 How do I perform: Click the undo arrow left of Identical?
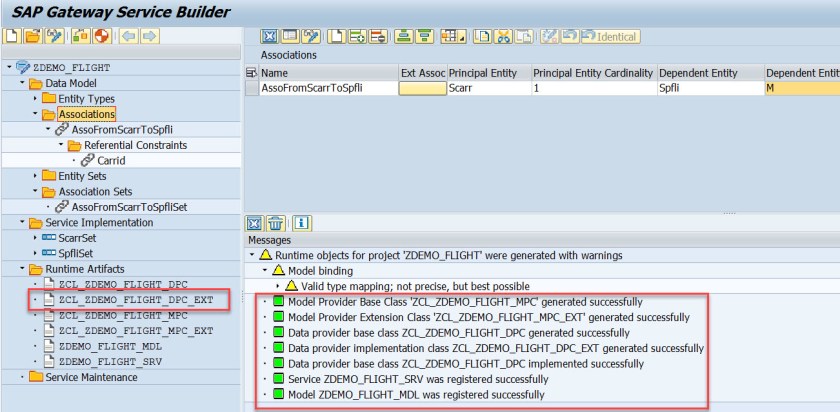coord(569,36)
